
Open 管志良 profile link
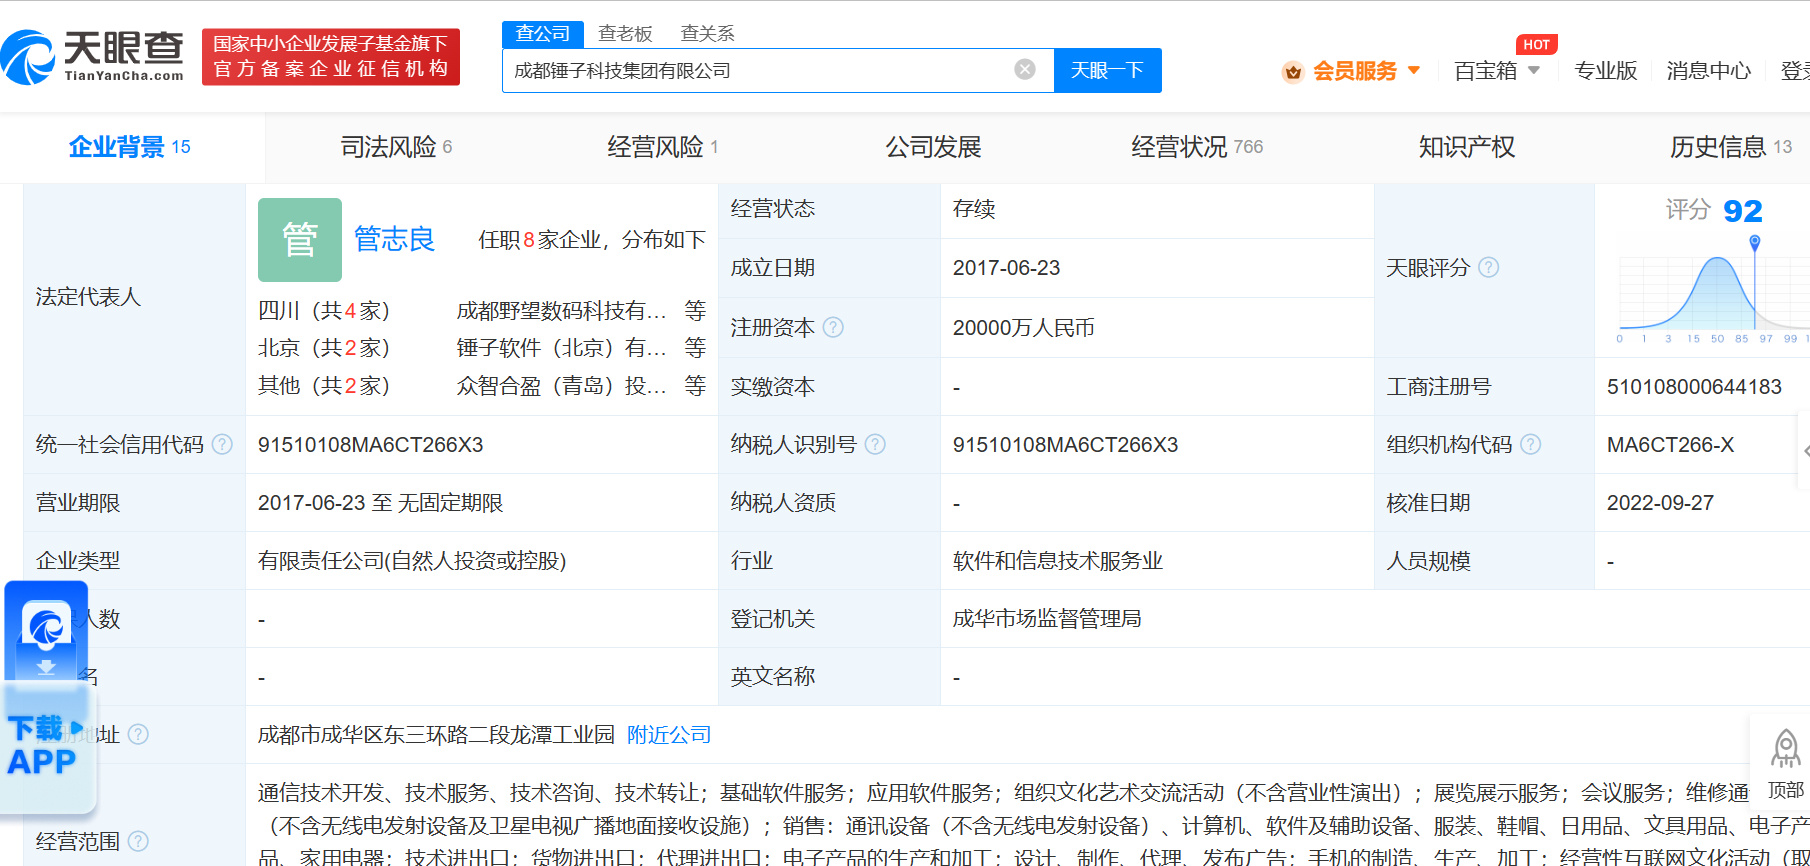coord(394,239)
